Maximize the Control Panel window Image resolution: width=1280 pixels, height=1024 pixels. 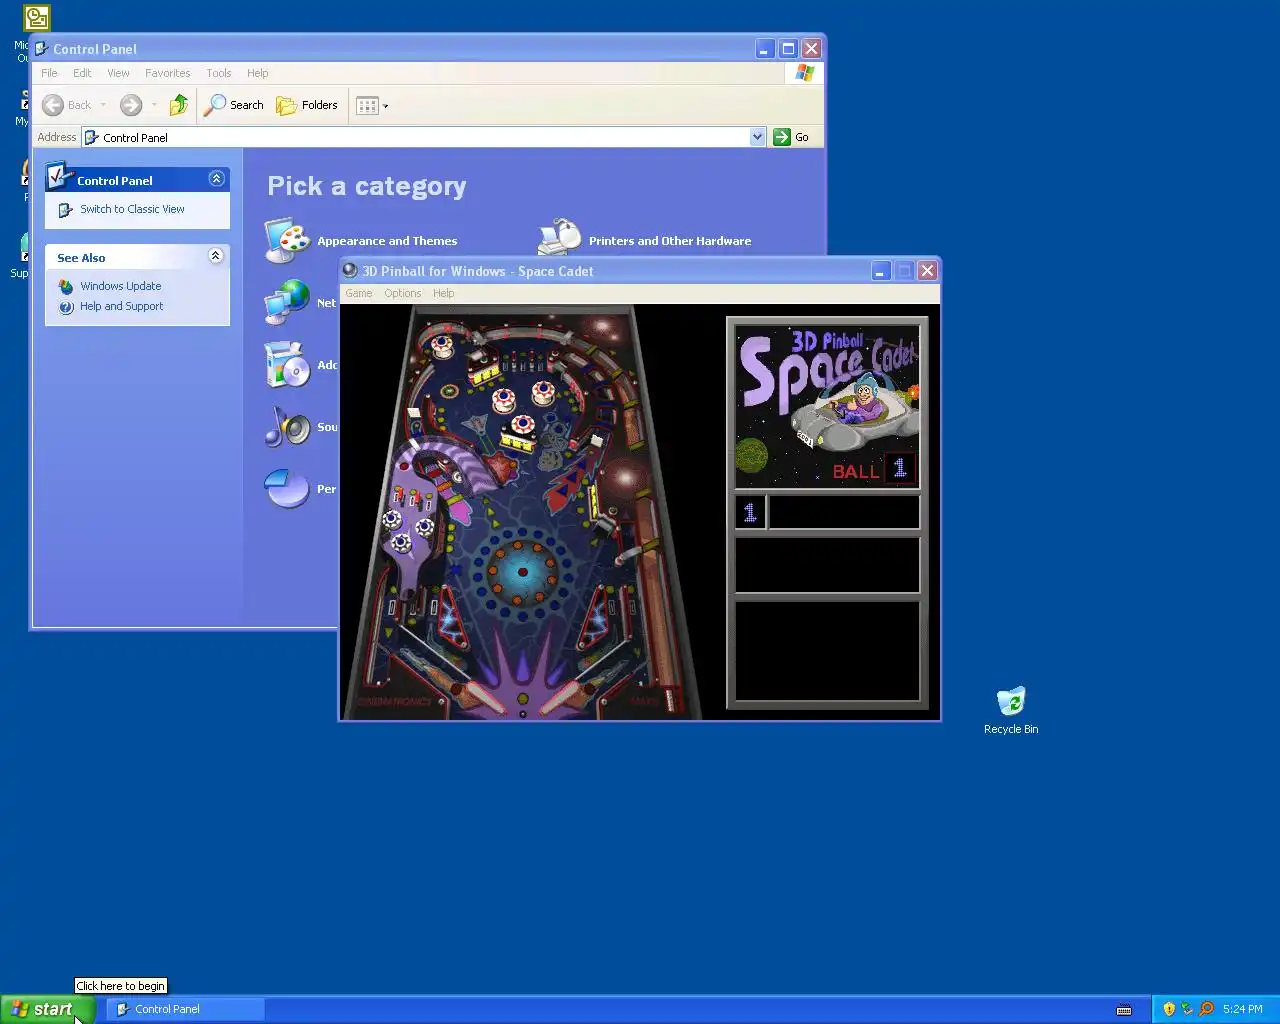pyautogui.click(x=788, y=48)
